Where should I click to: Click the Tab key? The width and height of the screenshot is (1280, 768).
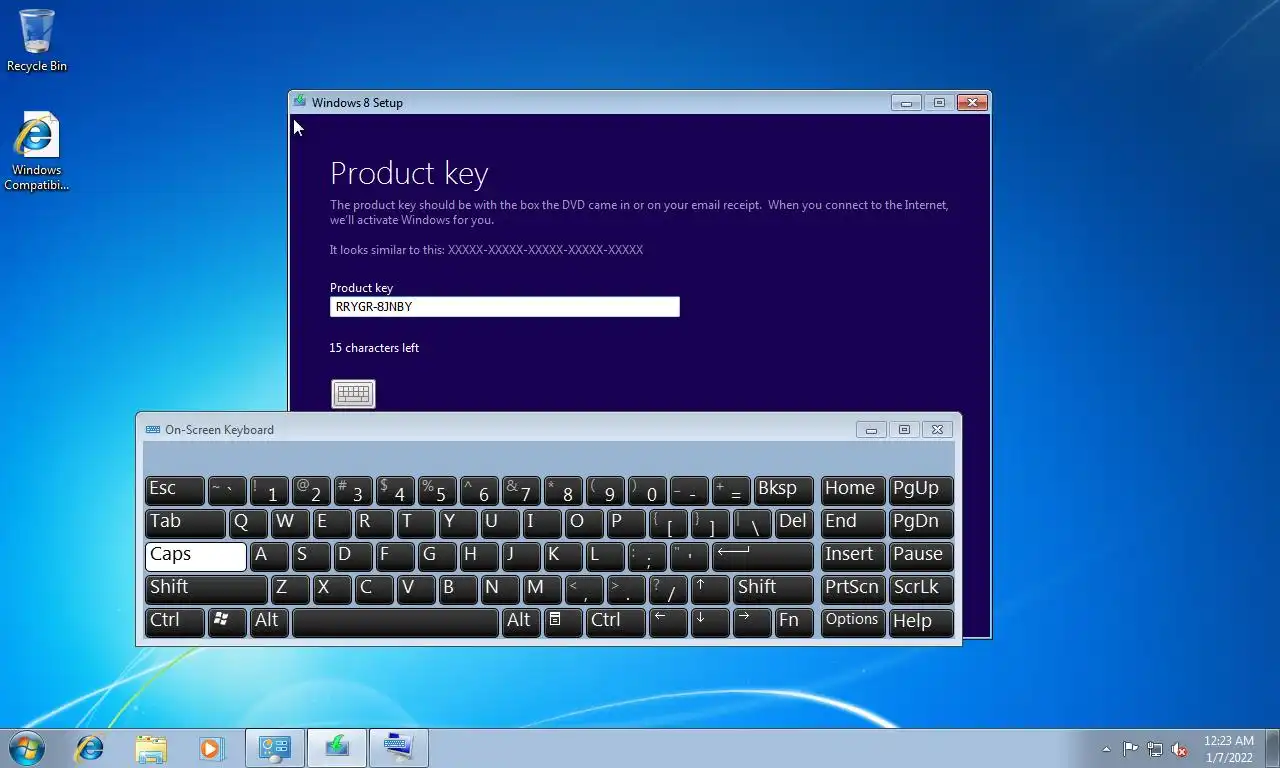185,523
